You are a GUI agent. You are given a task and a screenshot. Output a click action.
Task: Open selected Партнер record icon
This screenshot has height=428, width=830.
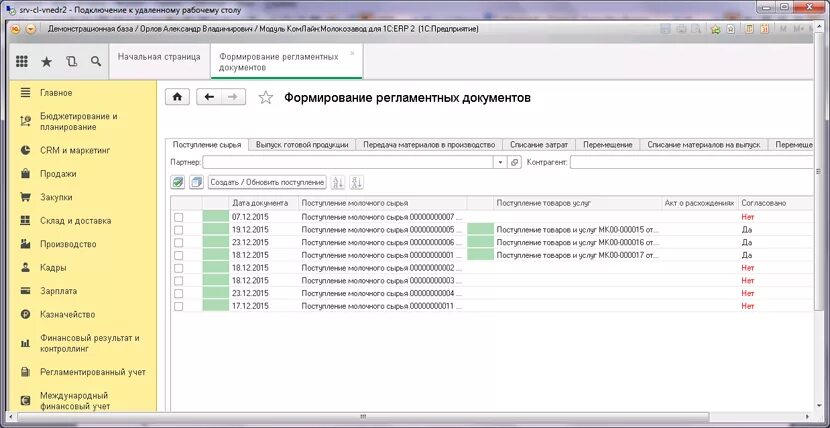tap(515, 162)
